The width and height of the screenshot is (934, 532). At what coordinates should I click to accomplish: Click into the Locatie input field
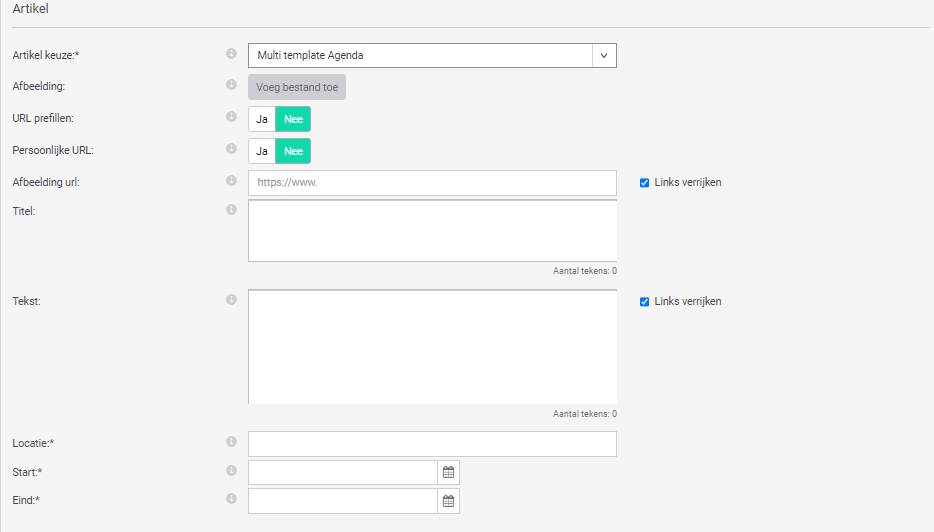tap(432, 444)
